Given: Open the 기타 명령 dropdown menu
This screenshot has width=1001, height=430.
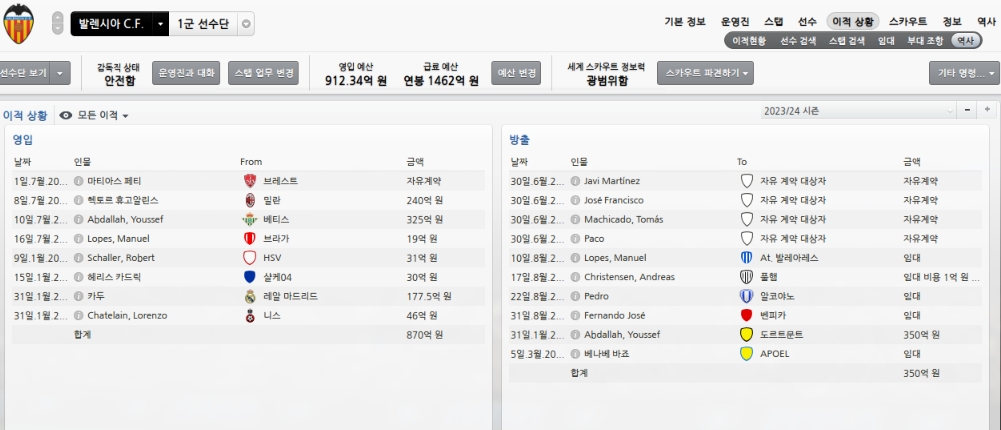Looking at the screenshot, I should (x=963, y=73).
